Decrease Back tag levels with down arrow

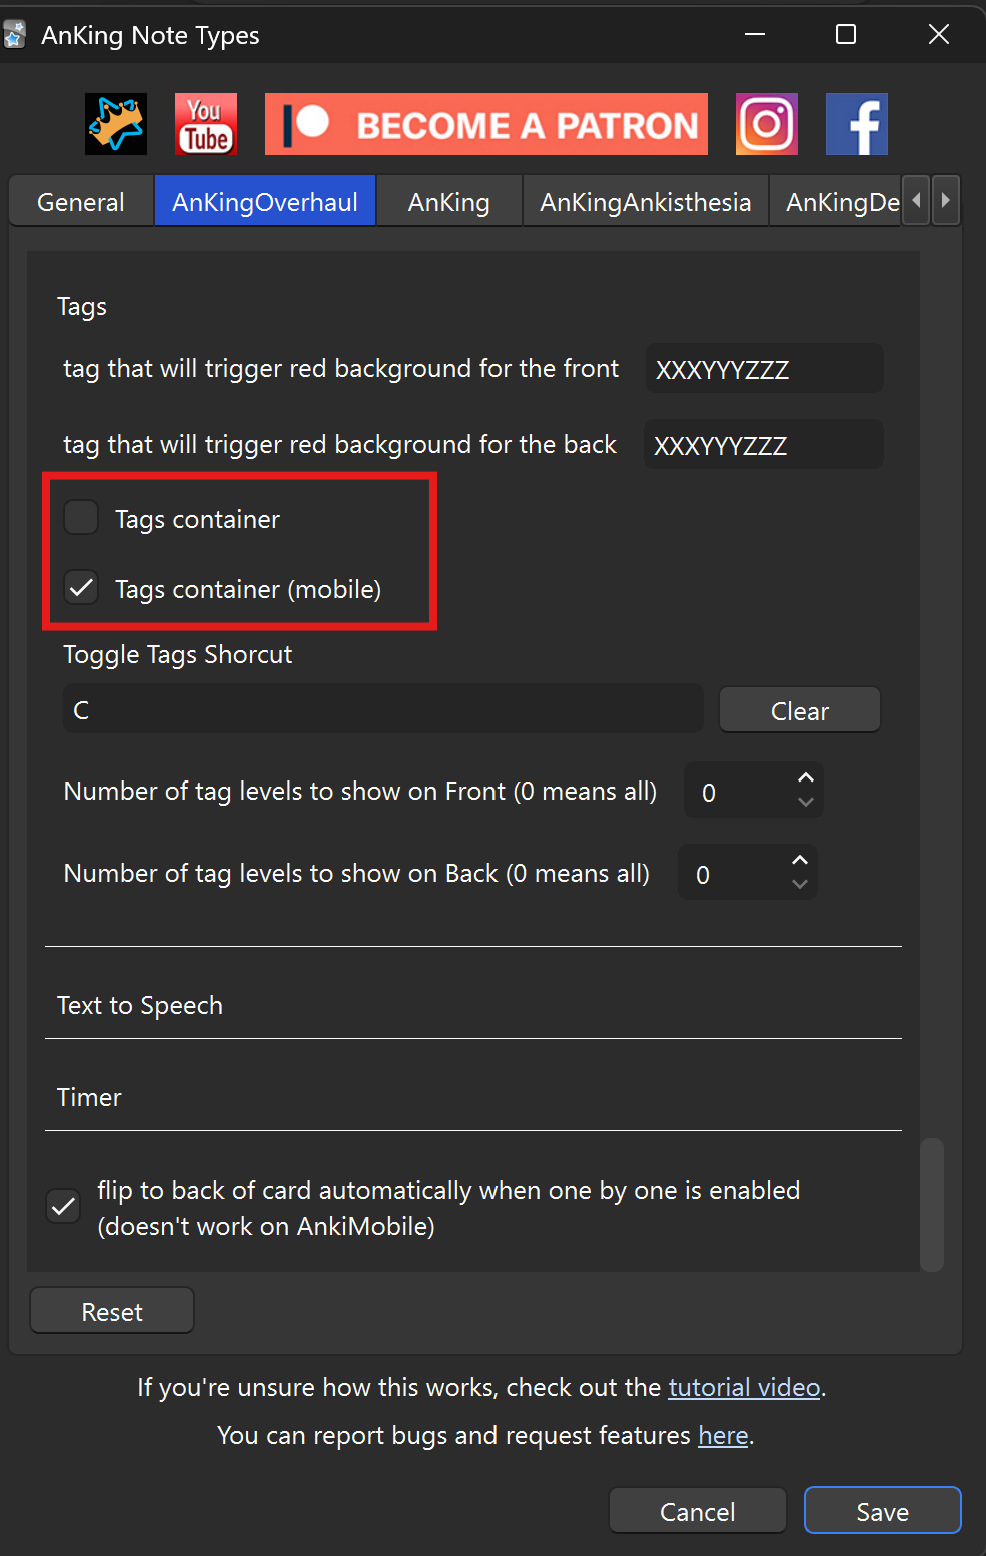(799, 884)
